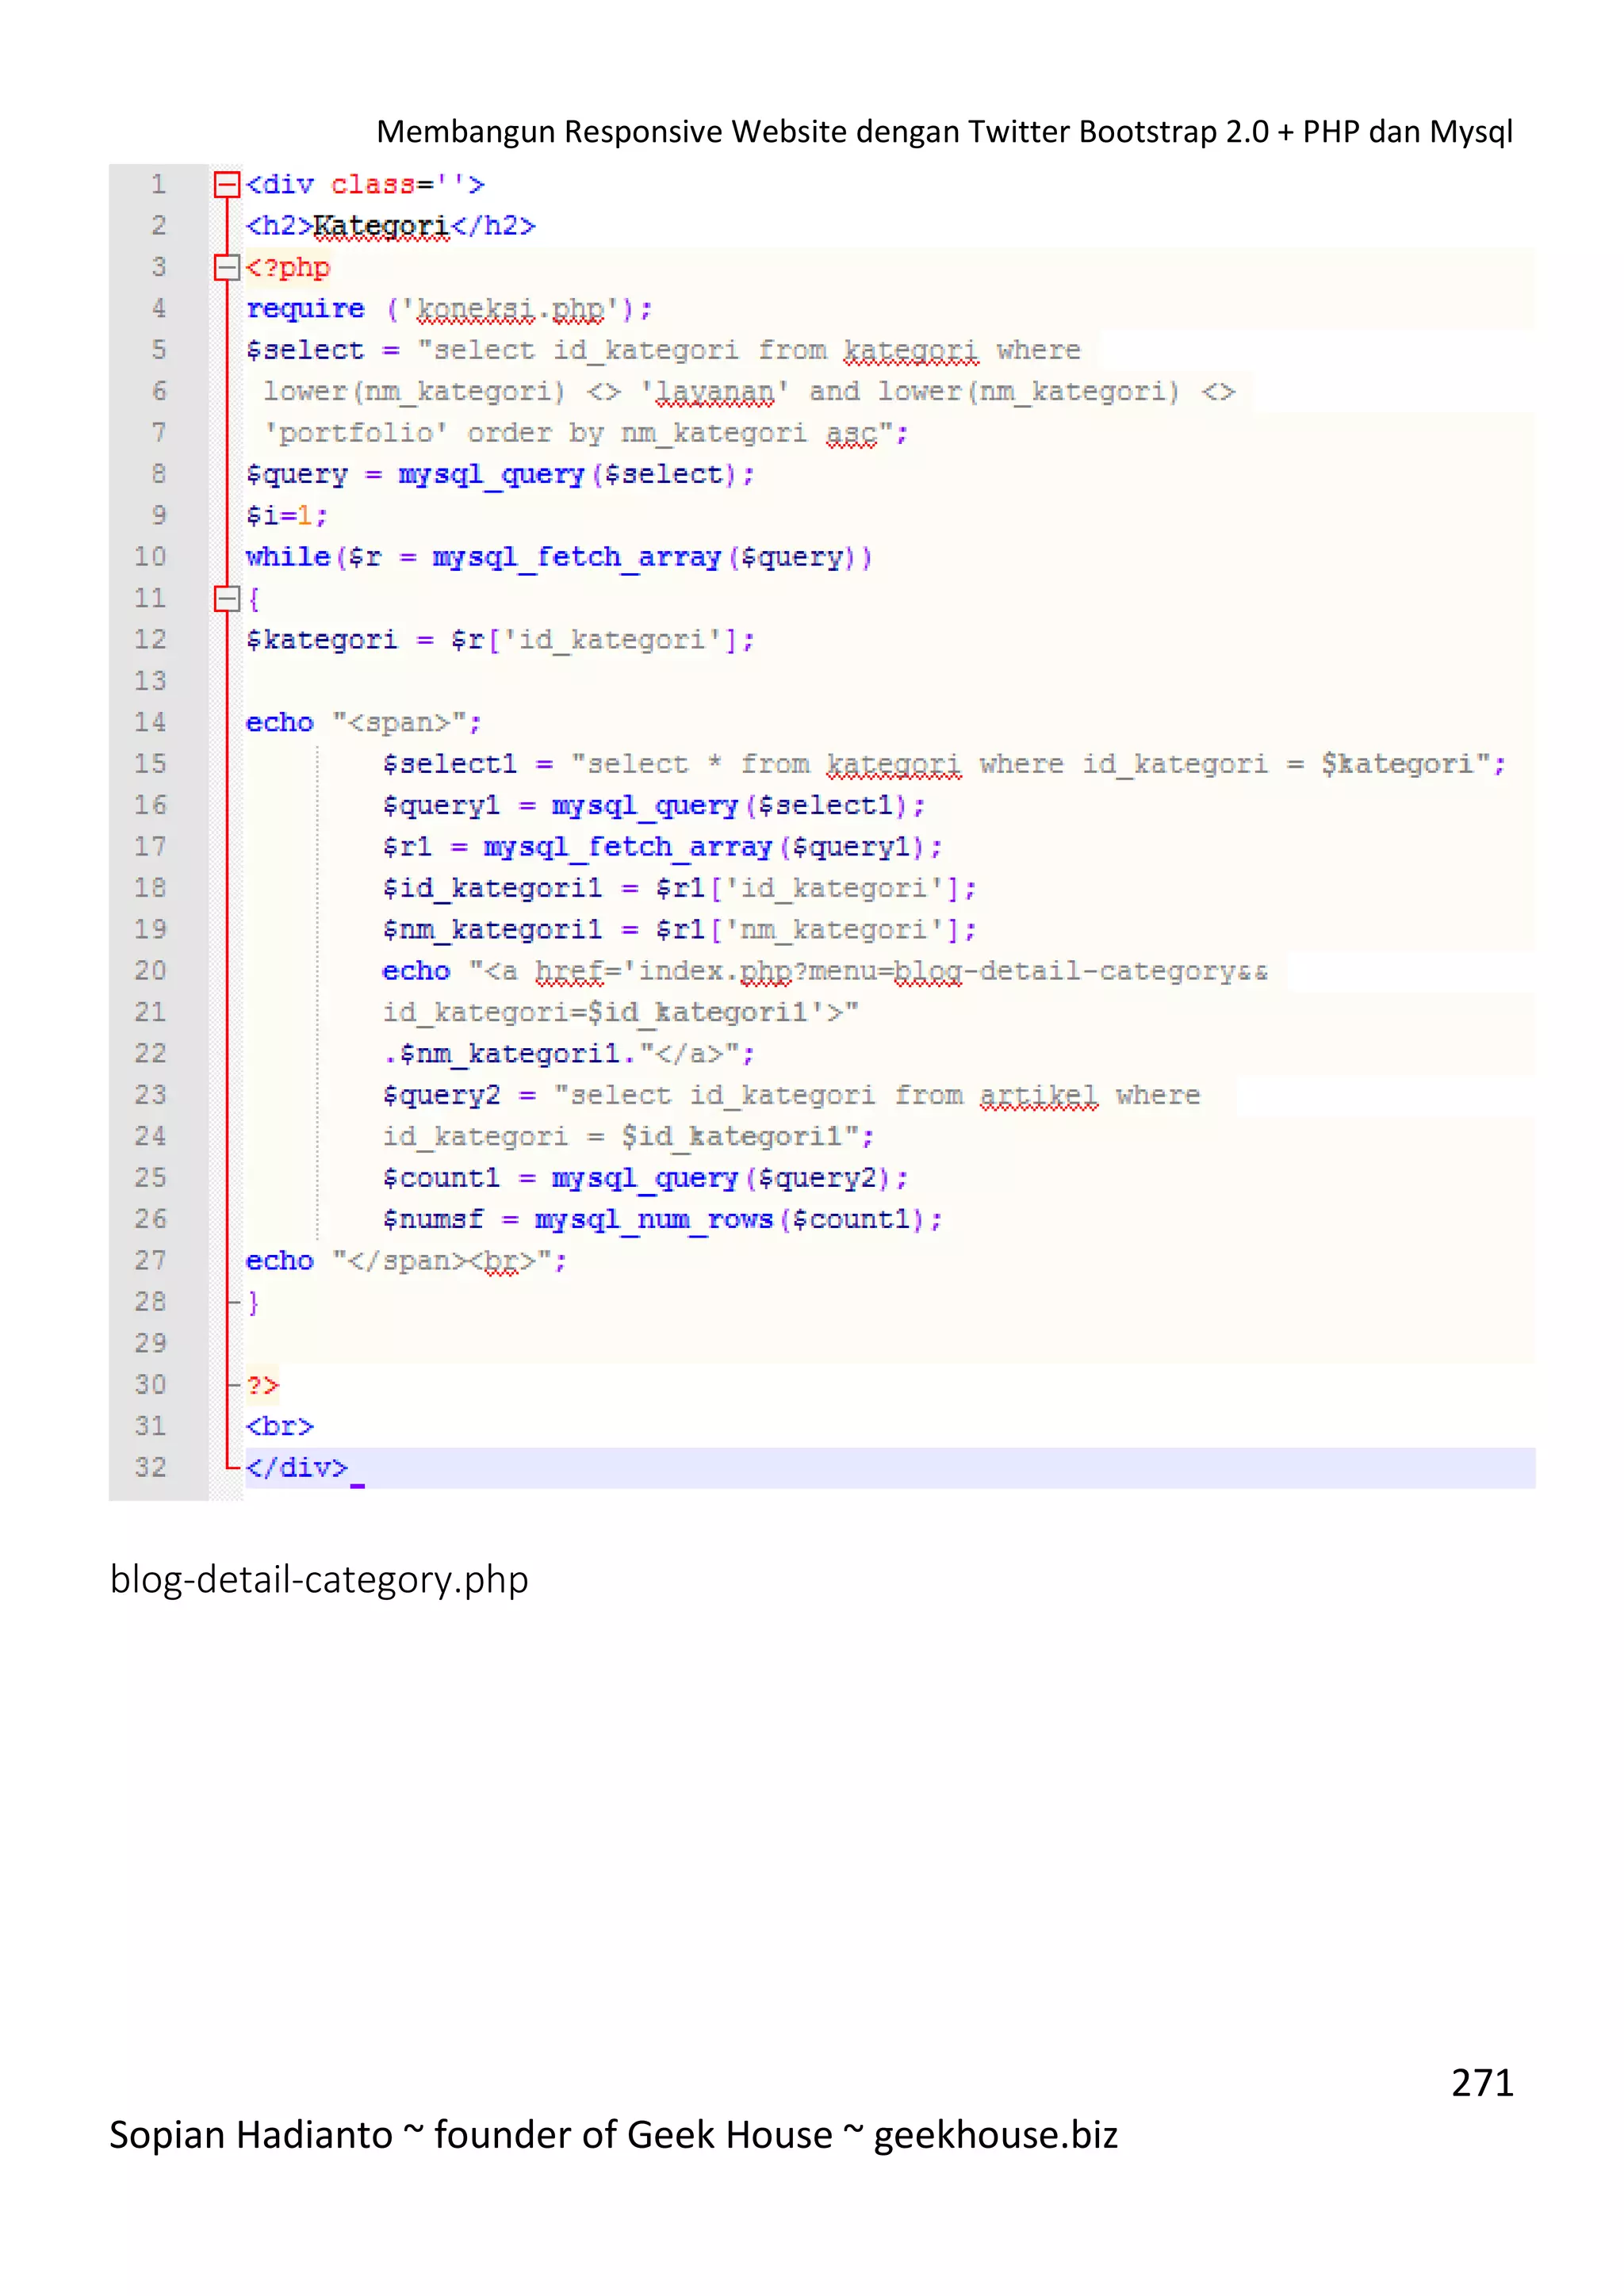Collapse the <?php fold marker on line 3
Image resolution: width=1624 pixels, height=2296 pixels.
pyautogui.click(x=227, y=267)
